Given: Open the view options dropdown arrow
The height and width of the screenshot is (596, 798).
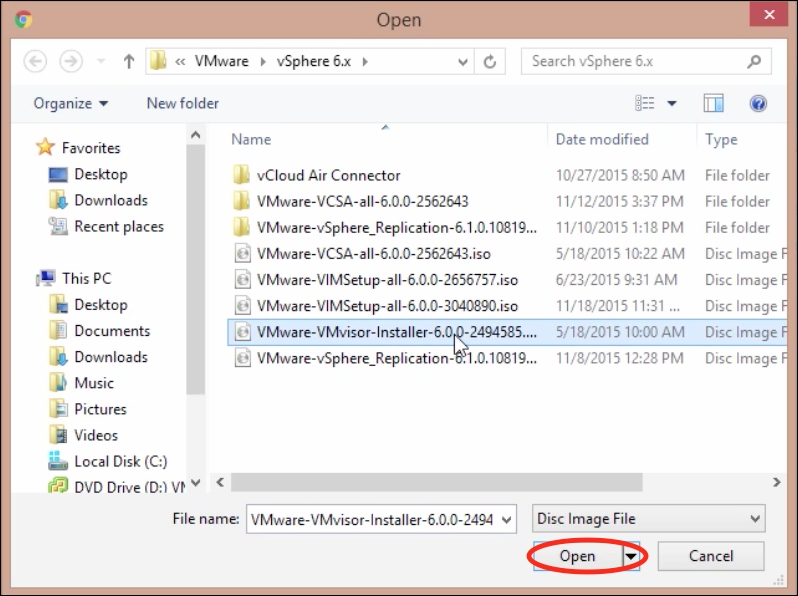Looking at the screenshot, I should [672, 103].
